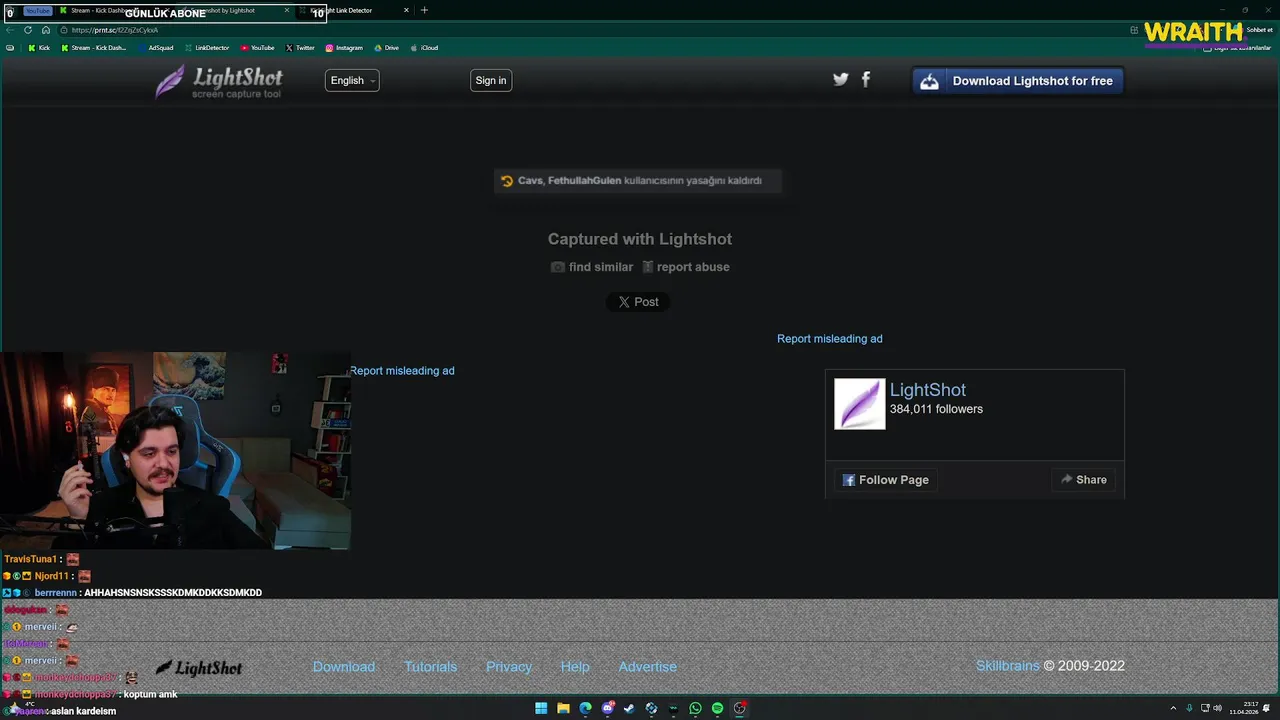Open the Instagram bookmark
This screenshot has height=720, width=1280.
click(344, 48)
